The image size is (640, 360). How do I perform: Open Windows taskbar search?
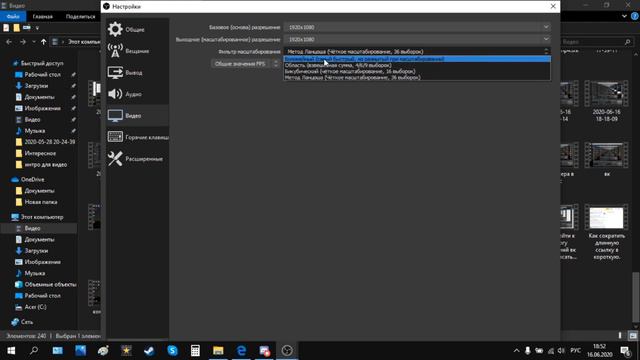[x=34, y=351]
